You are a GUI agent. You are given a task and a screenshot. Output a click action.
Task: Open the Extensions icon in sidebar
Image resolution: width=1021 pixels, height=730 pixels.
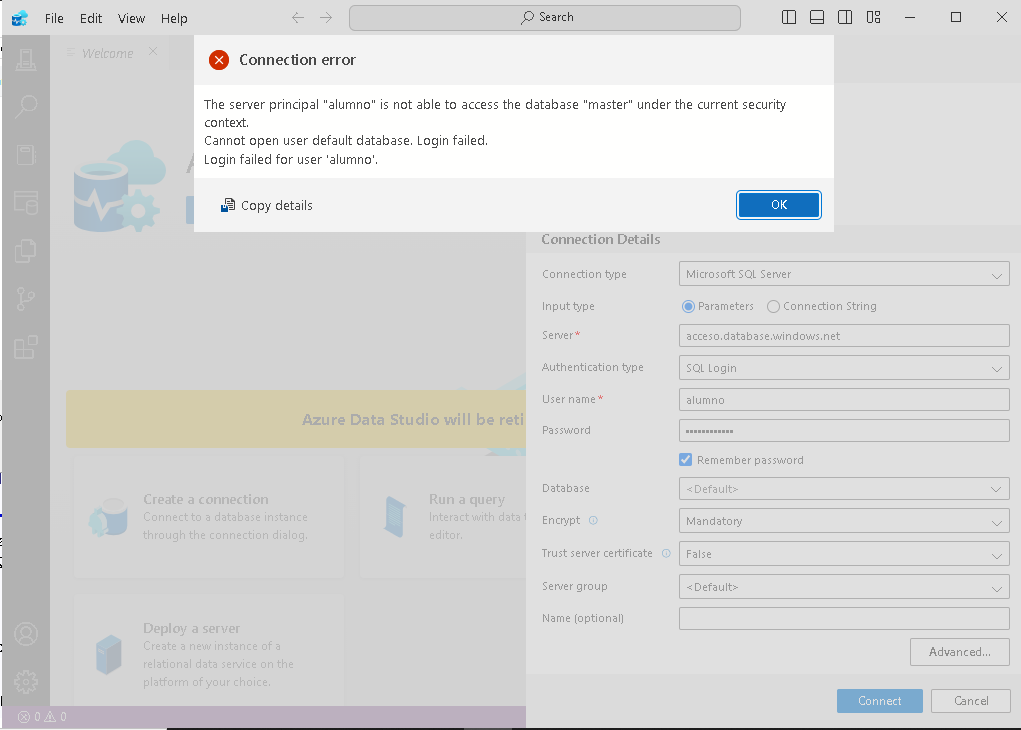26,347
